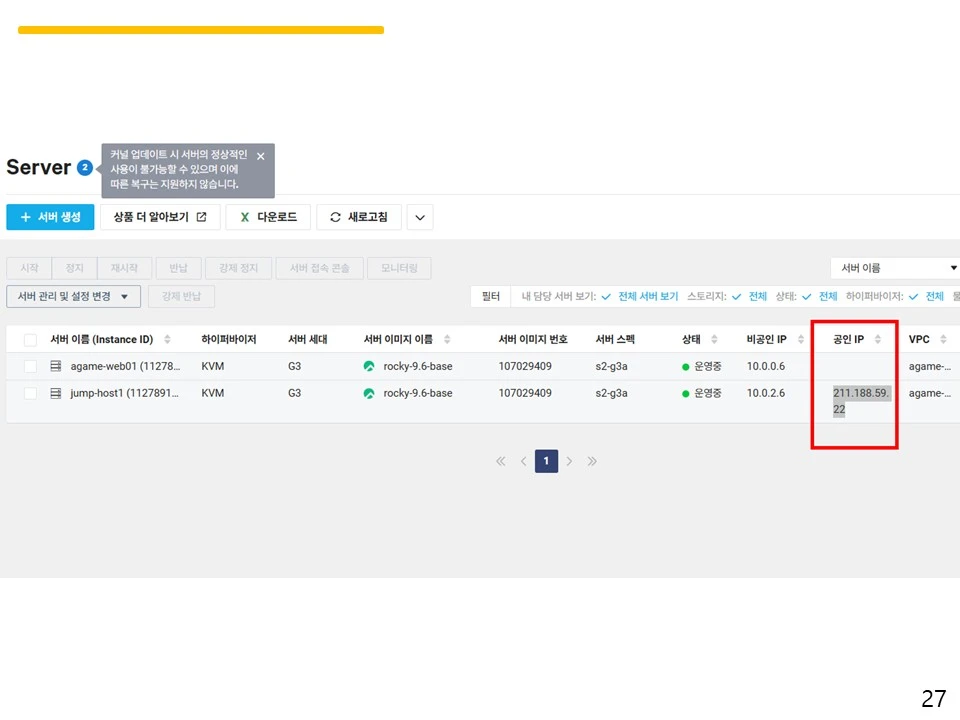The image size is (960, 720).
Task: Check the jump-host1 row checkbox
Action: click(30, 393)
